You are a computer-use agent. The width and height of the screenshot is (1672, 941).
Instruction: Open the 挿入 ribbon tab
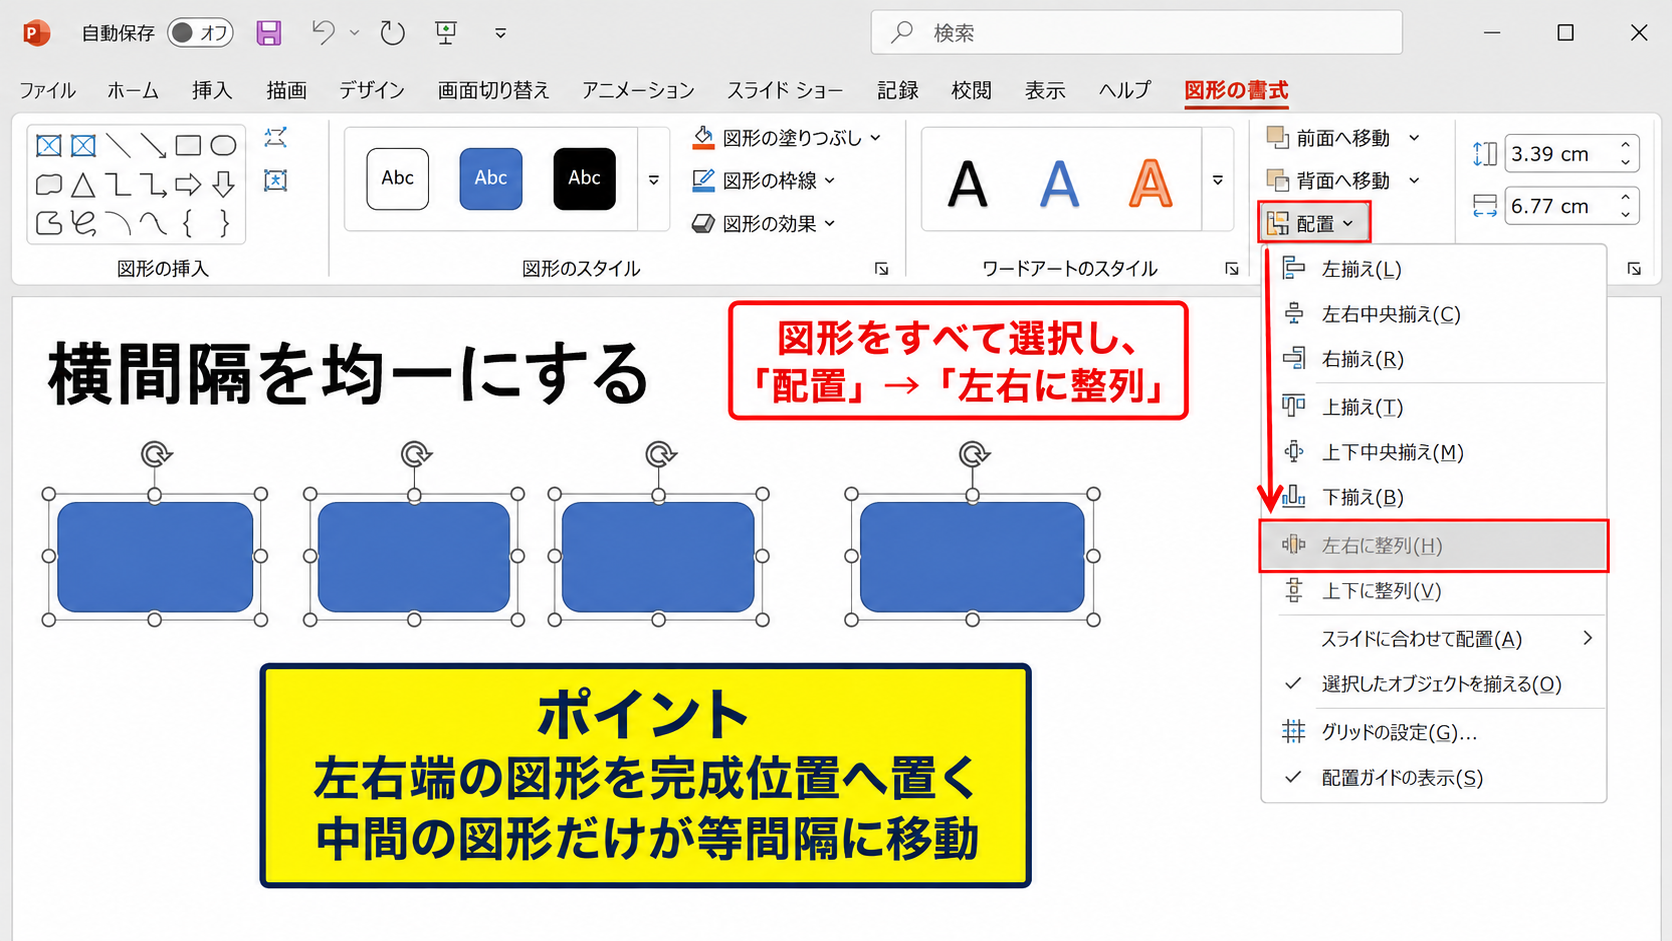[212, 91]
